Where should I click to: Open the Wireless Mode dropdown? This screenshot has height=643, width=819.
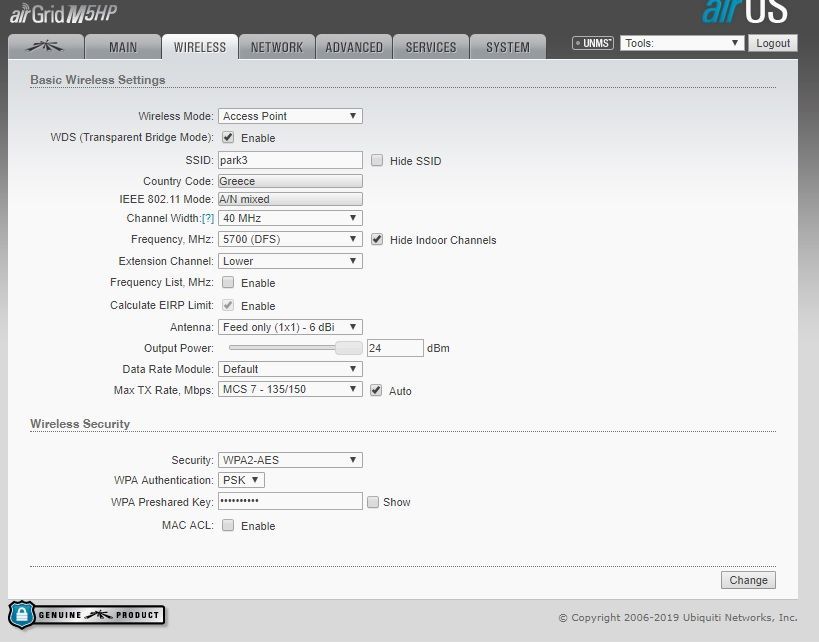tap(290, 116)
